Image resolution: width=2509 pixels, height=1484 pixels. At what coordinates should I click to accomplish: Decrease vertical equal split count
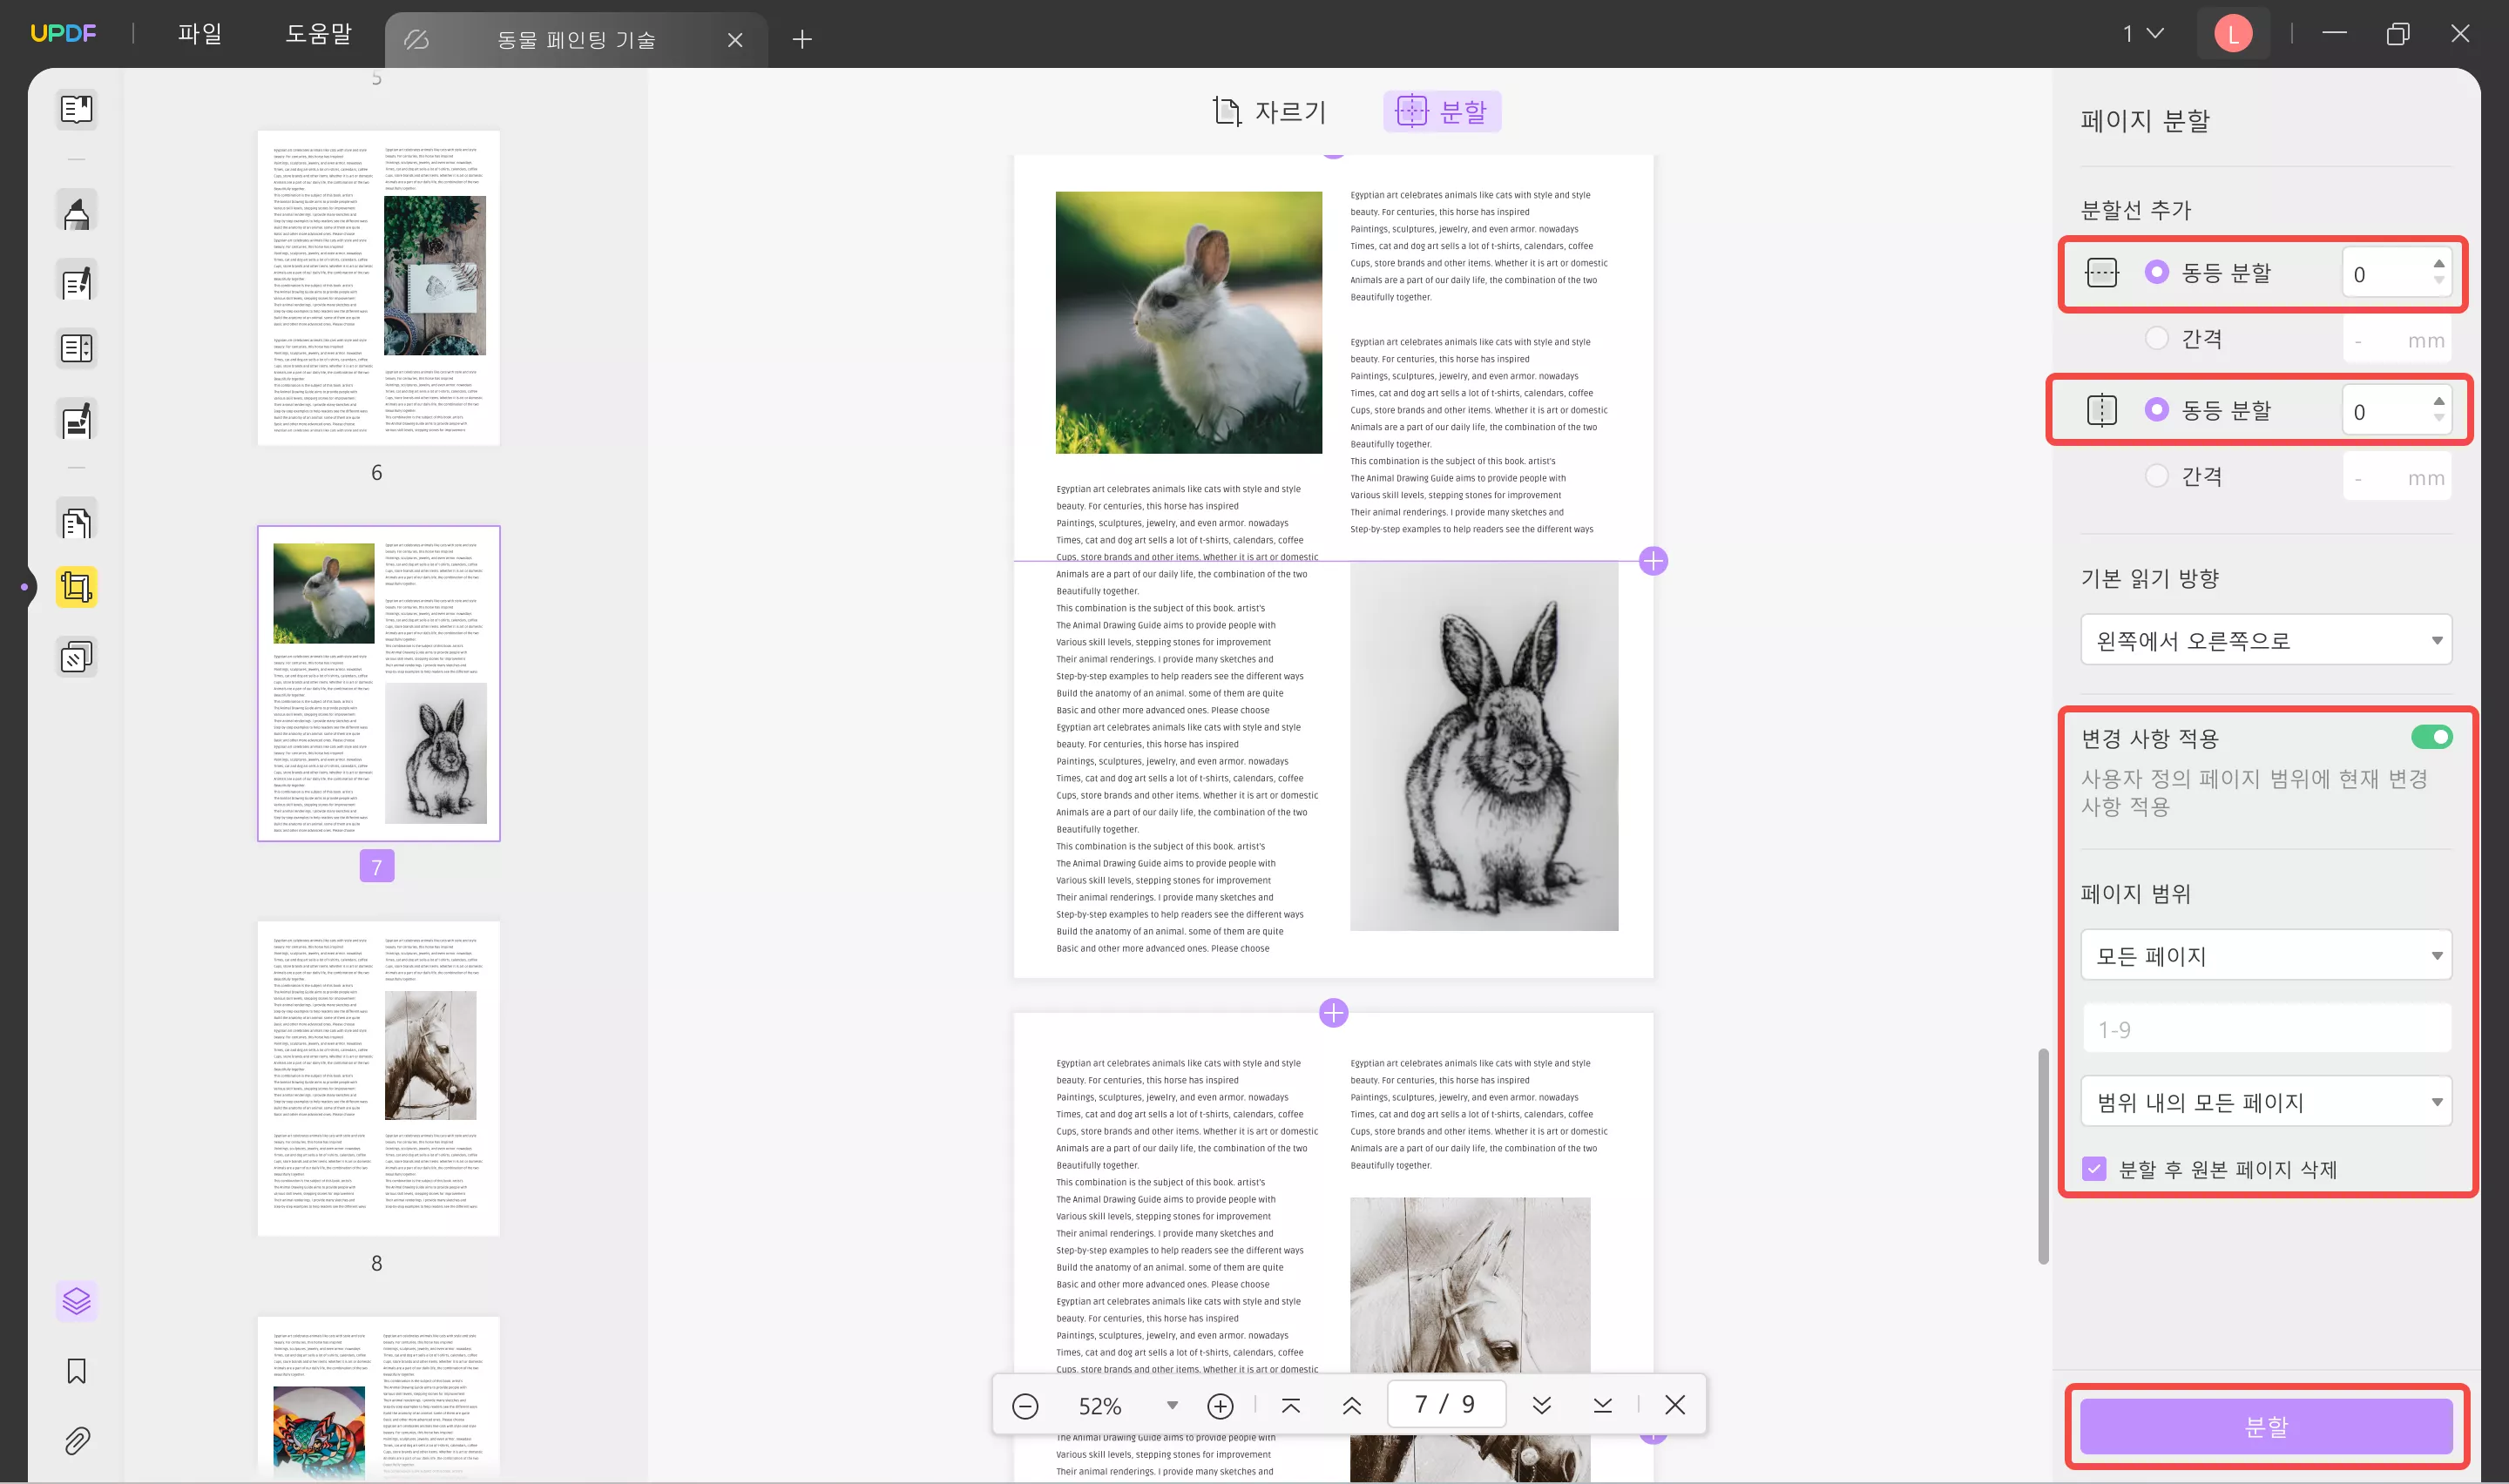(x=2439, y=419)
